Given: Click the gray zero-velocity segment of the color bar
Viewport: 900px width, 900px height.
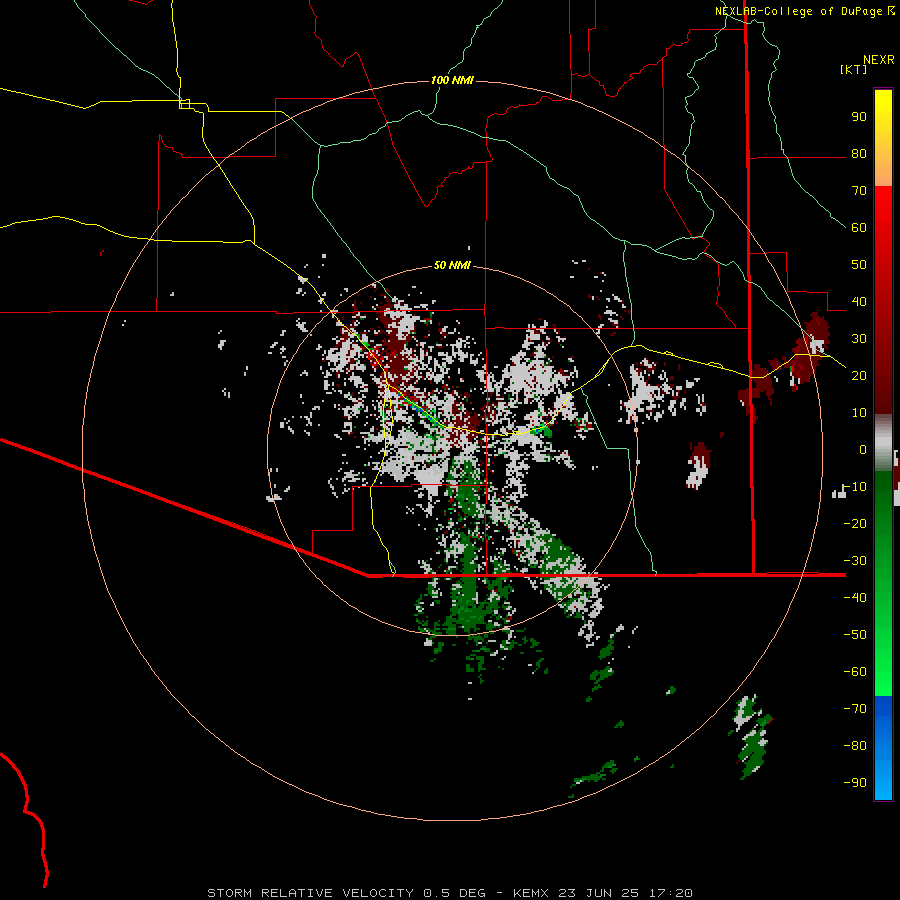Looking at the screenshot, I should (x=883, y=442).
